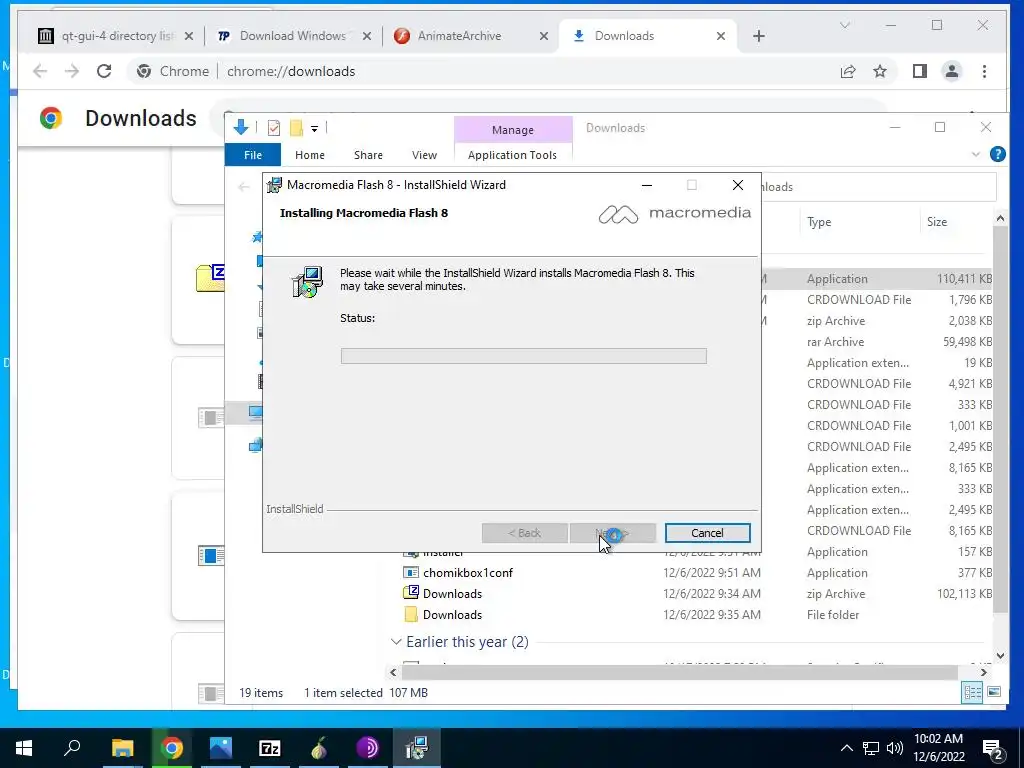The width and height of the screenshot is (1024, 768).
Task: Switch to the Share ribbon tab
Action: (368, 155)
